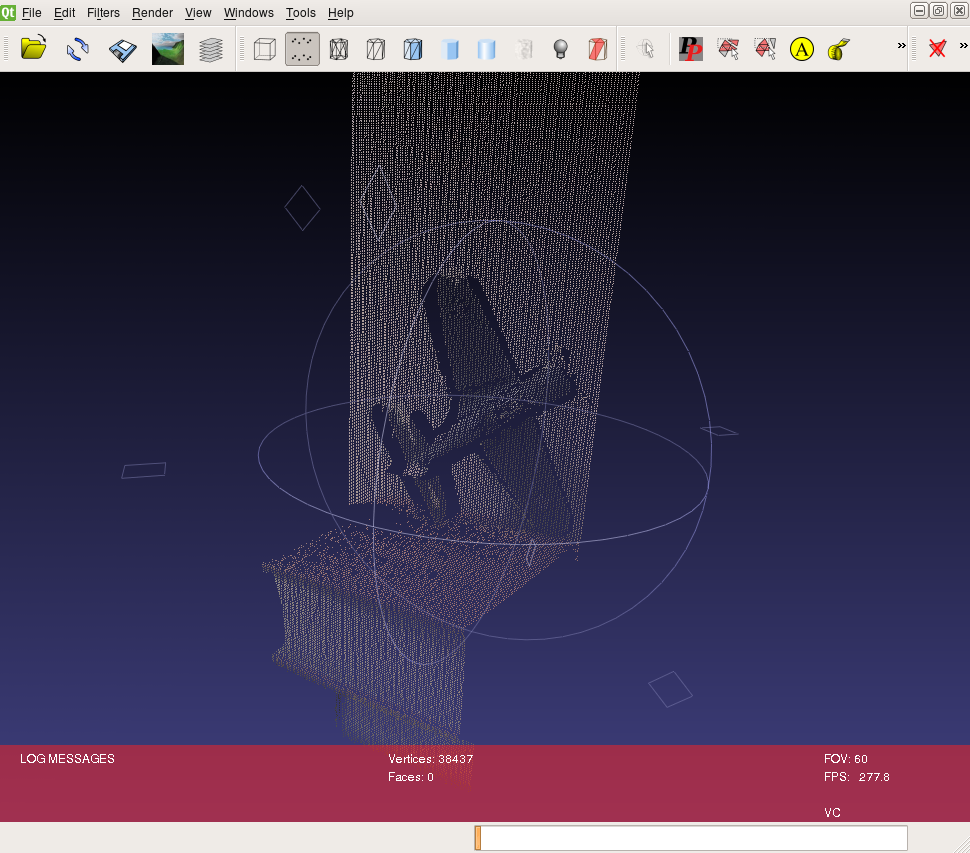Viewport: 970px width, 853px height.
Task: Open the Windows menu
Action: coord(248,13)
